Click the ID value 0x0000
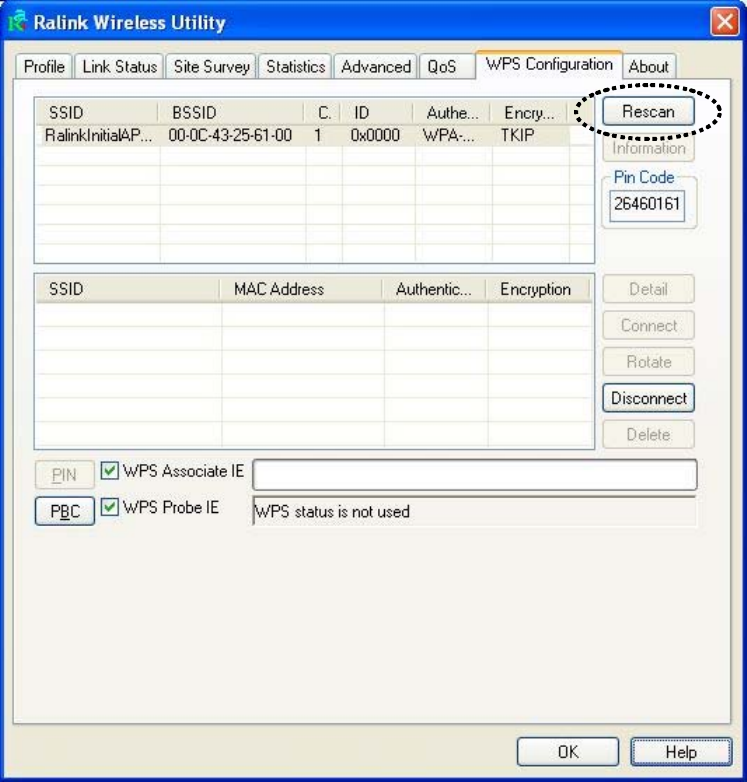This screenshot has height=782, width=747. pos(375,135)
